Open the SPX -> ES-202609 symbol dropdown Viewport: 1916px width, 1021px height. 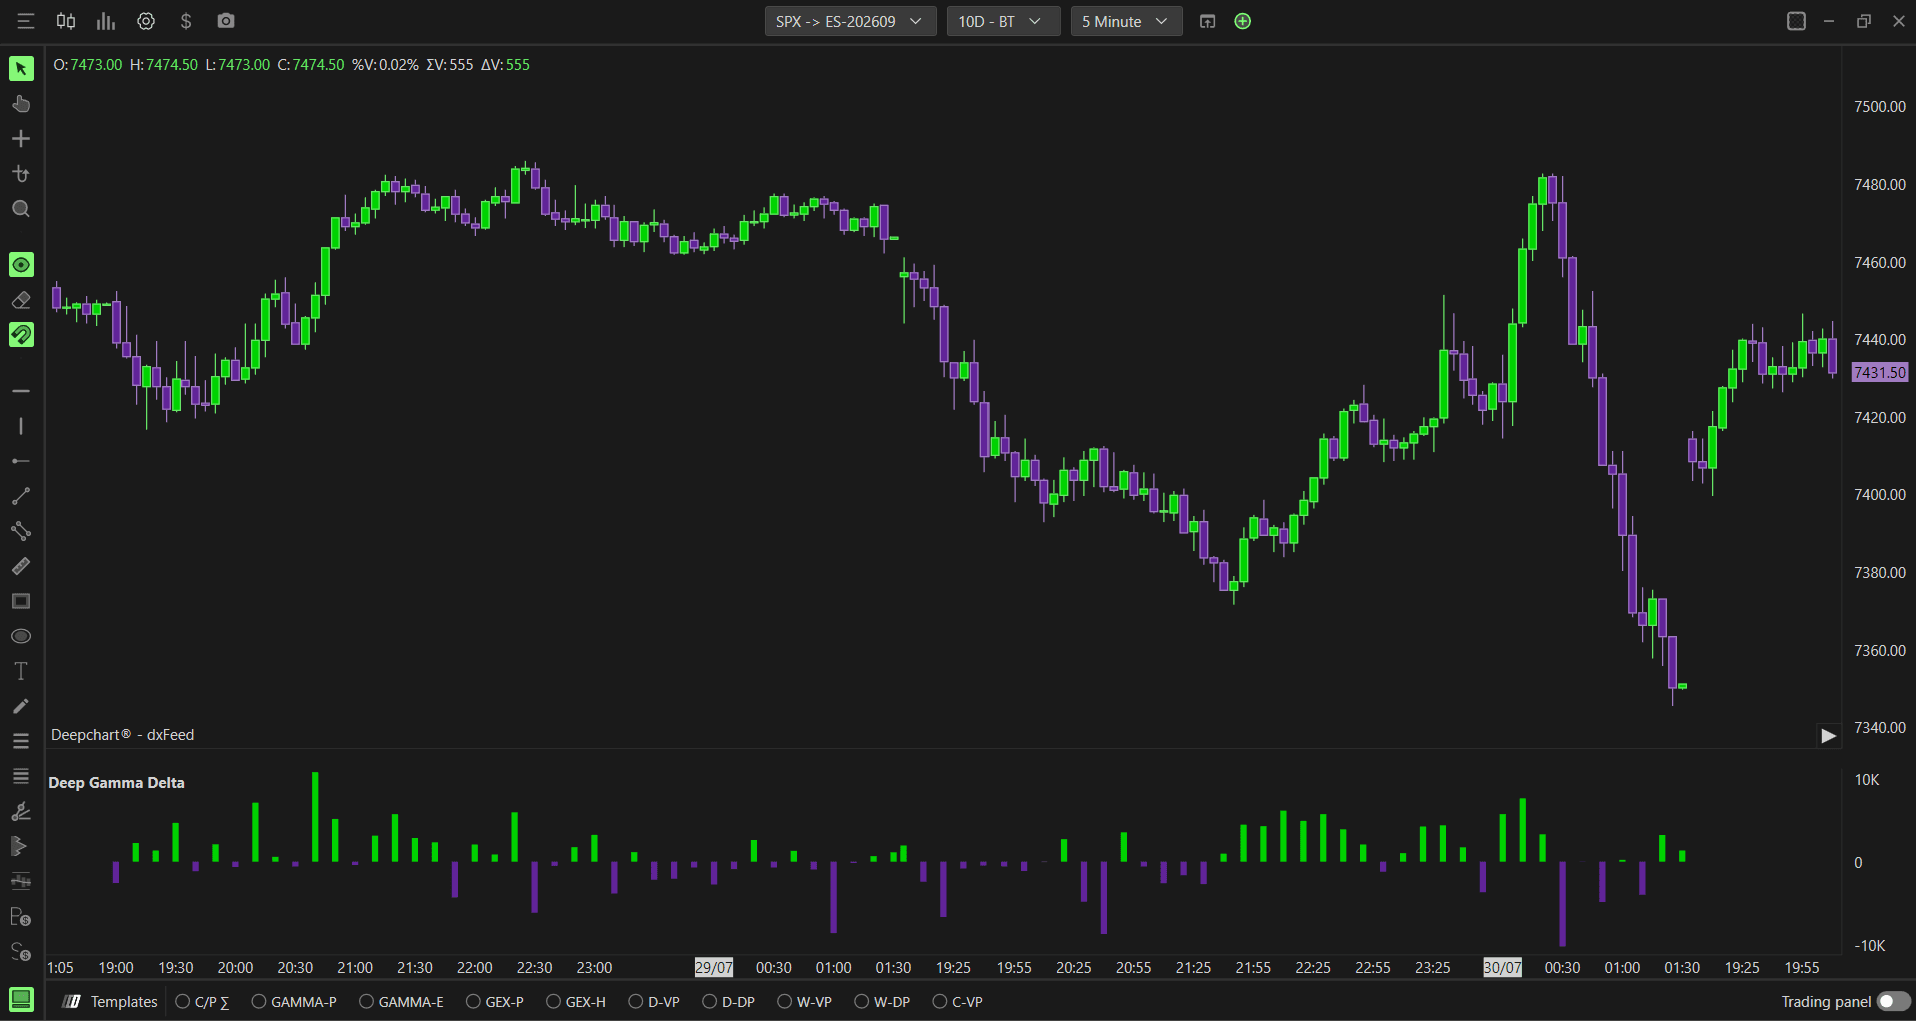click(x=850, y=21)
